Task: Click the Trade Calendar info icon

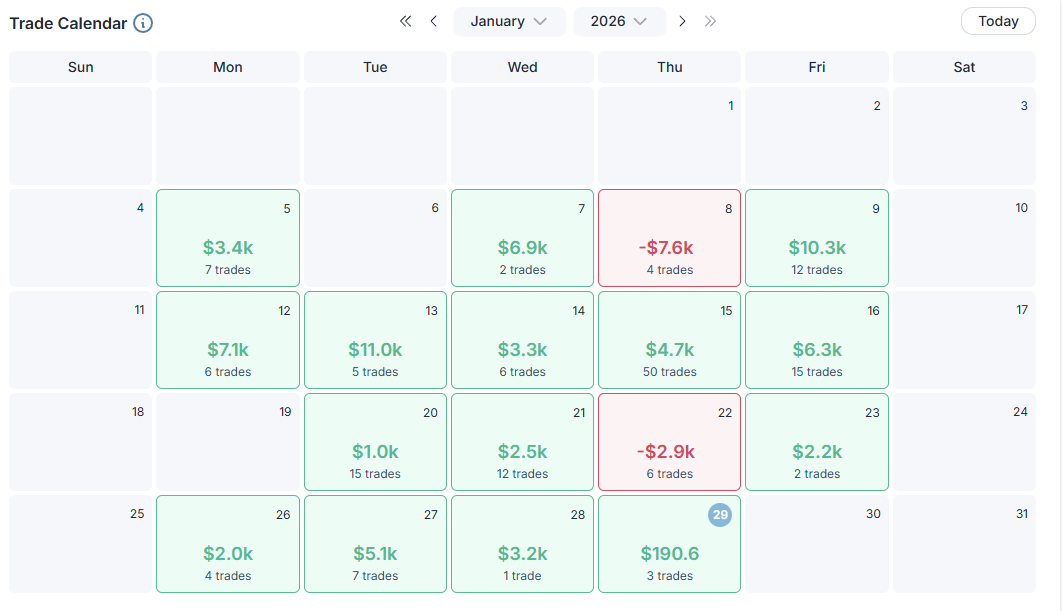Action: pos(143,23)
